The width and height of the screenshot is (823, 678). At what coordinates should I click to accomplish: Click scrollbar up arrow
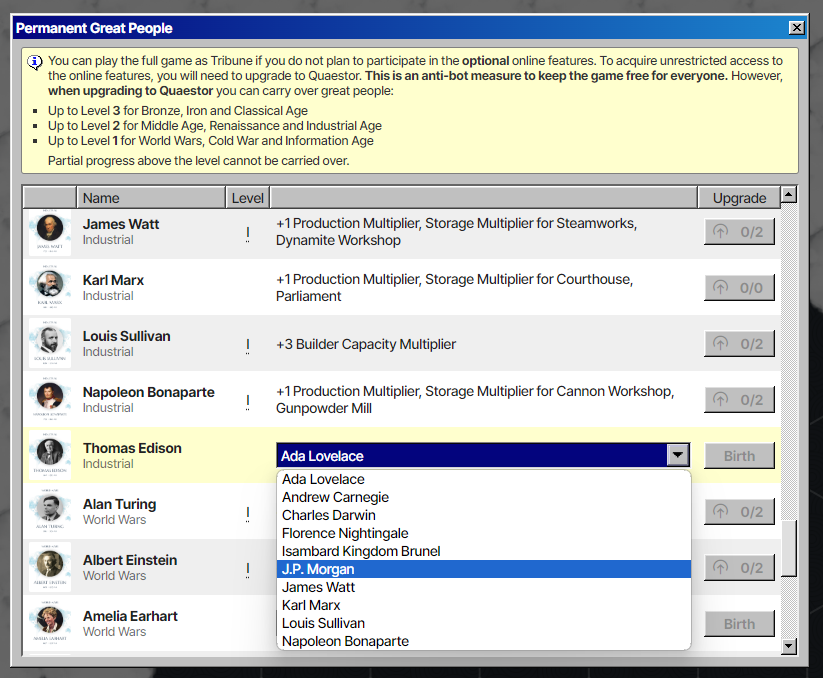[x=788, y=195]
